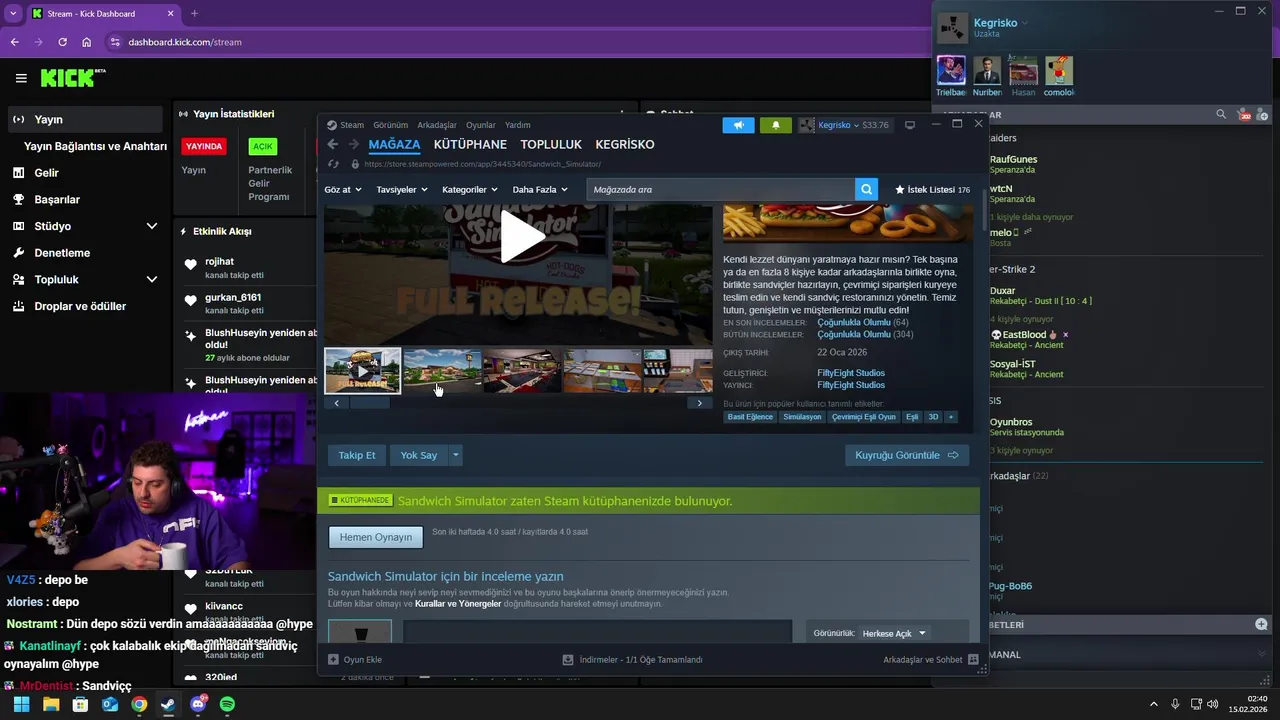Open friend requests icon with red badge
The image size is (1280, 720).
[x=1243, y=115]
